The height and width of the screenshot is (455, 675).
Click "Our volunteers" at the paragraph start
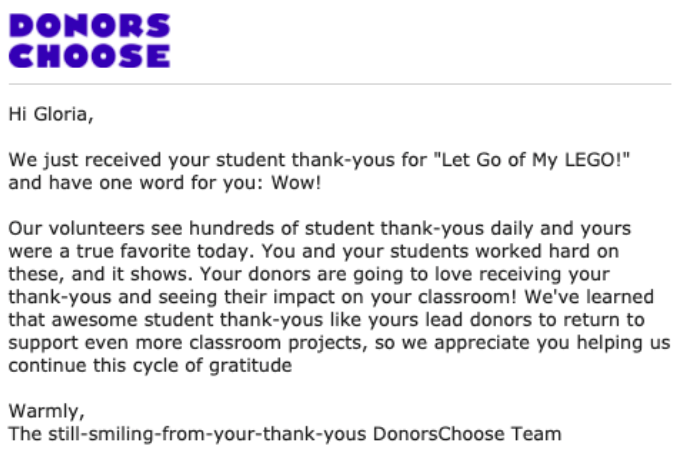(x=76, y=229)
